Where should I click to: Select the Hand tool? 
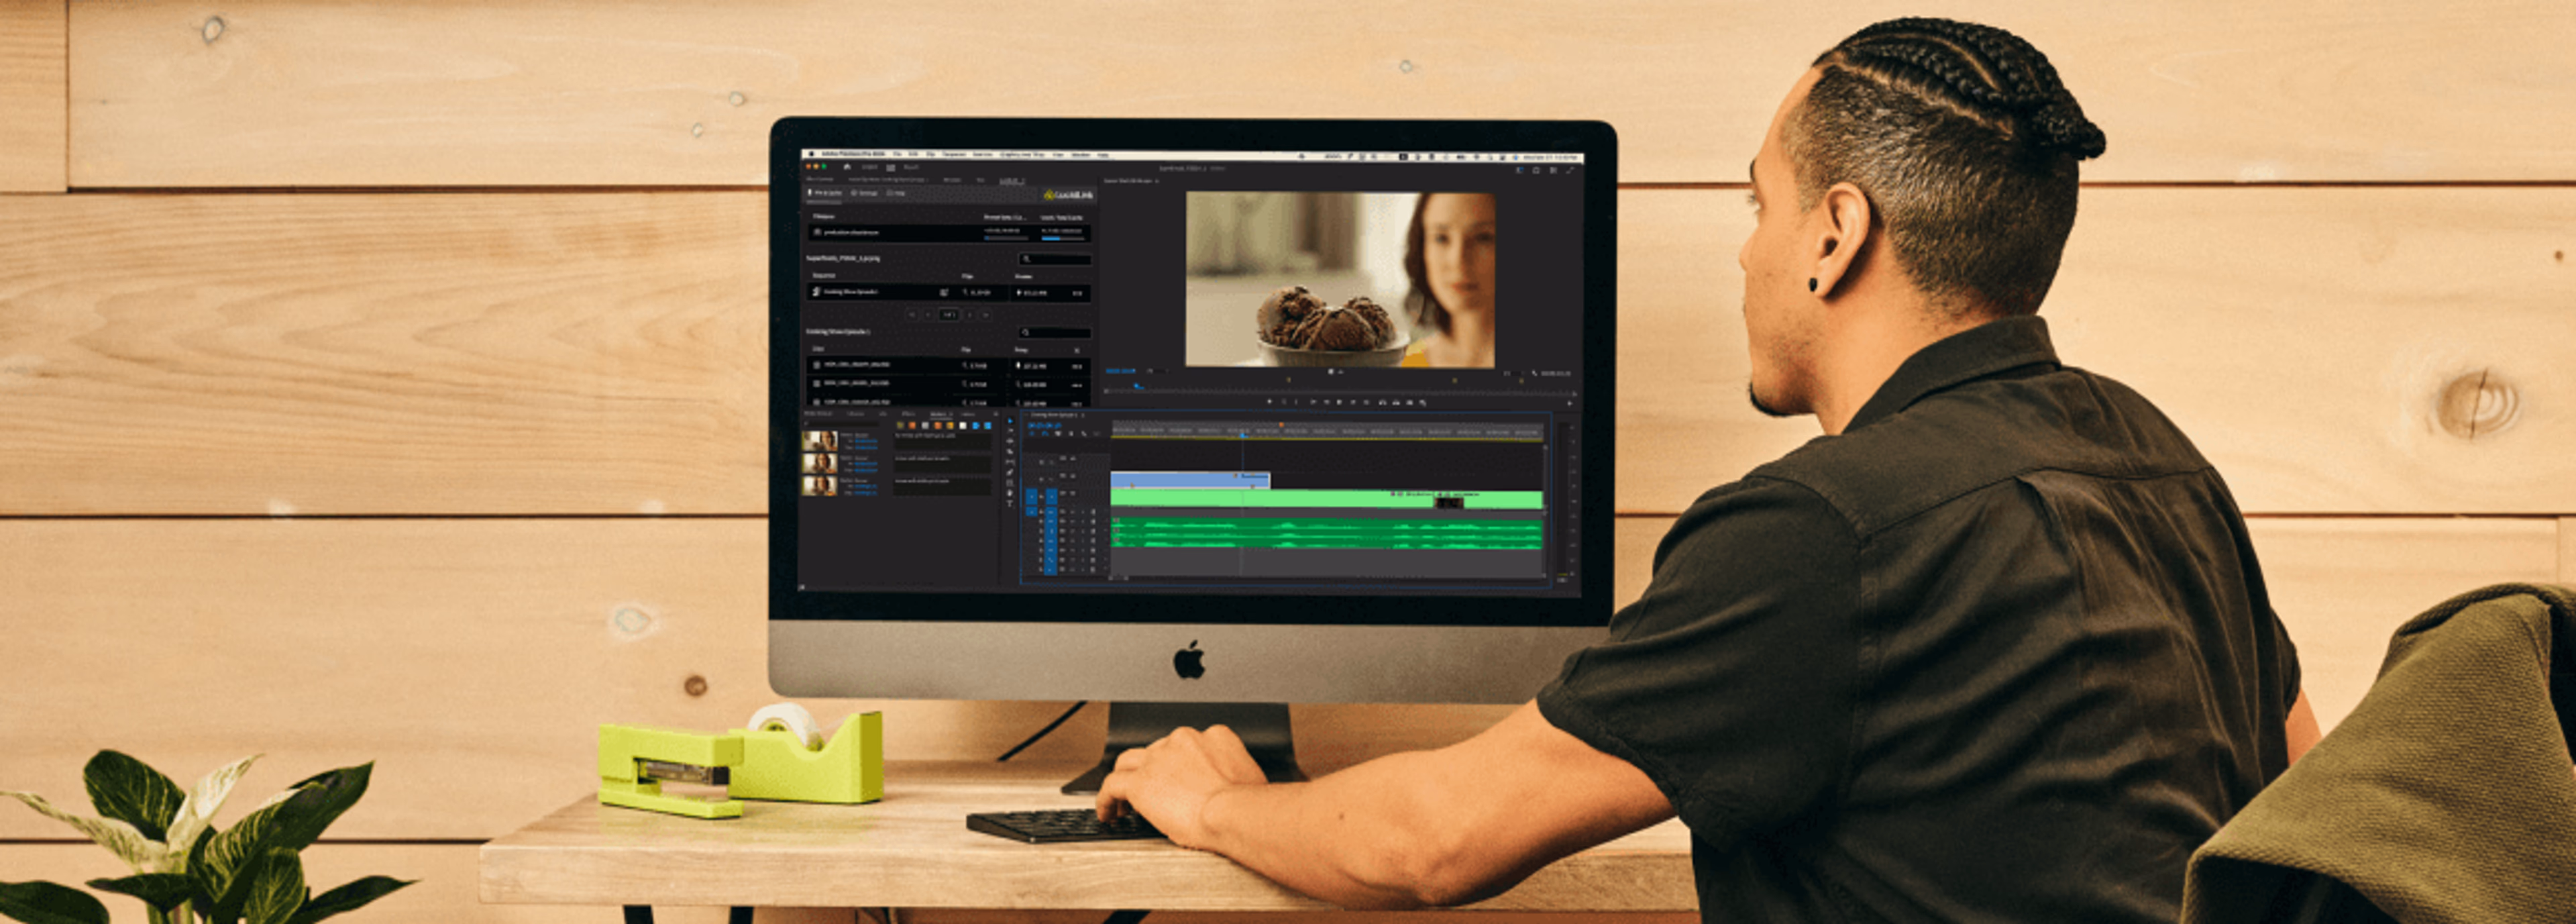pyautogui.click(x=1010, y=493)
